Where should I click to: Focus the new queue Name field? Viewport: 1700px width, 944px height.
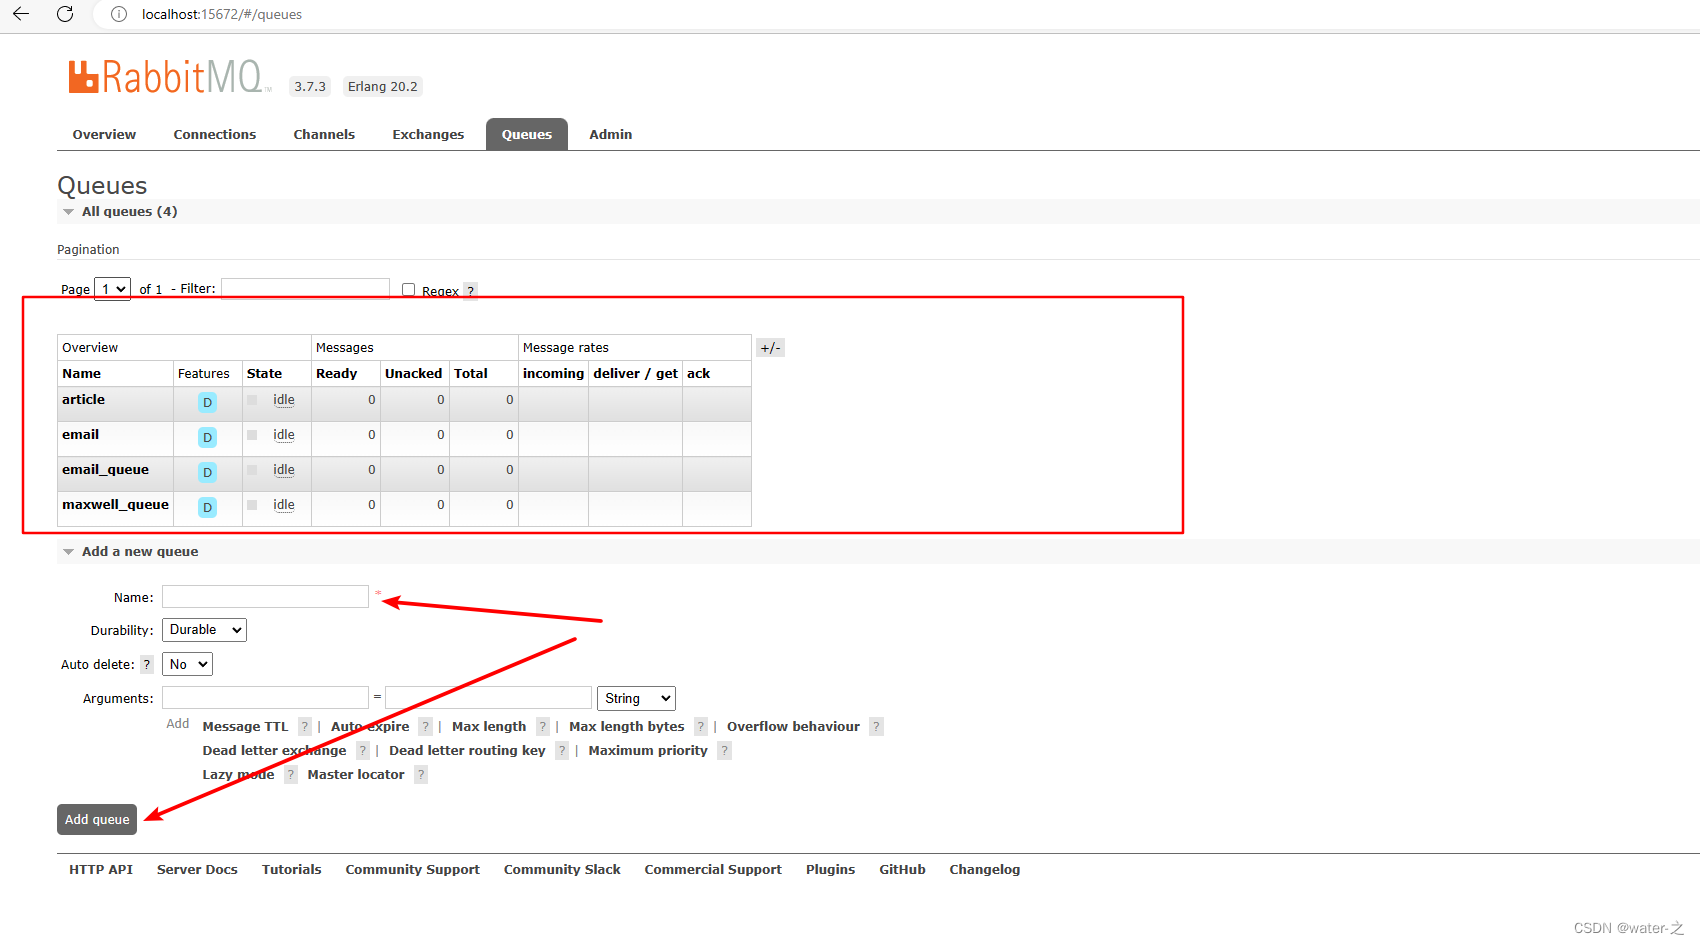(x=265, y=597)
